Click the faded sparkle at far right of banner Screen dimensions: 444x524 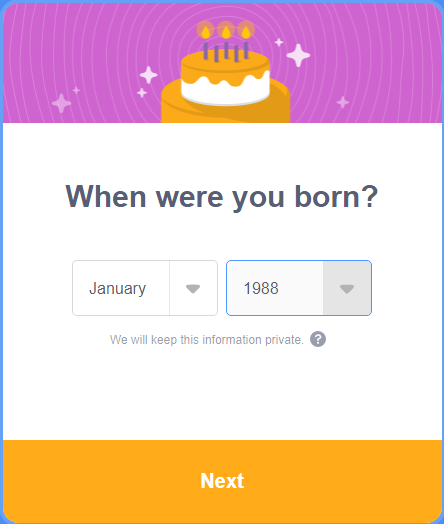pyautogui.click(x=343, y=102)
